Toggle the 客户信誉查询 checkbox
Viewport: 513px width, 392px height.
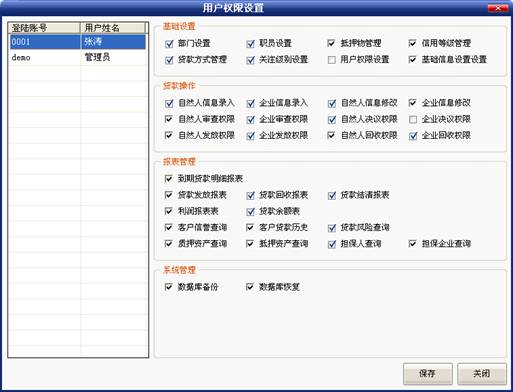pos(169,227)
